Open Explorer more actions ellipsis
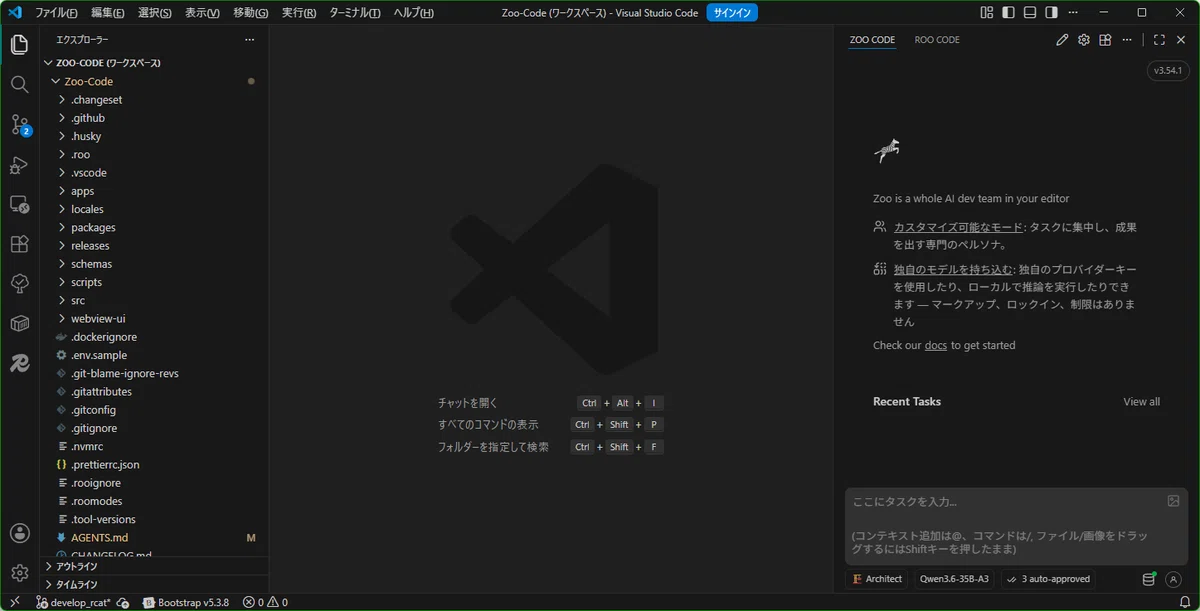Viewport: 1200px width, 611px height. click(250, 40)
